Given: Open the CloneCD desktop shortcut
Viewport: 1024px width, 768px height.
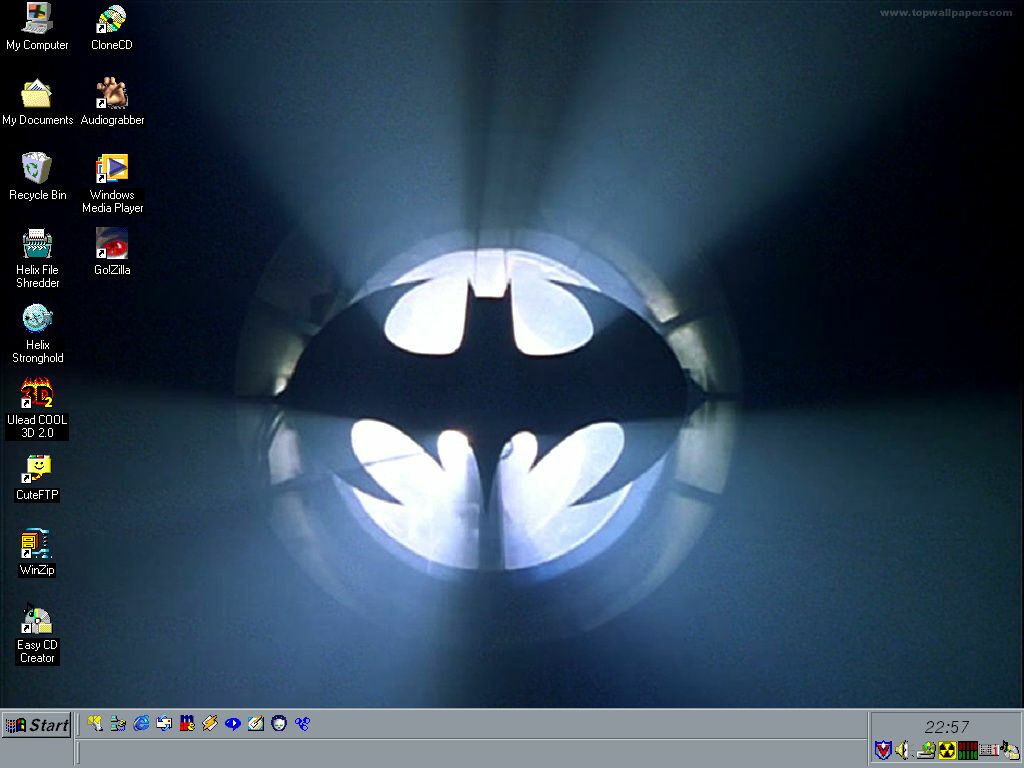Looking at the screenshot, I should (x=111, y=19).
